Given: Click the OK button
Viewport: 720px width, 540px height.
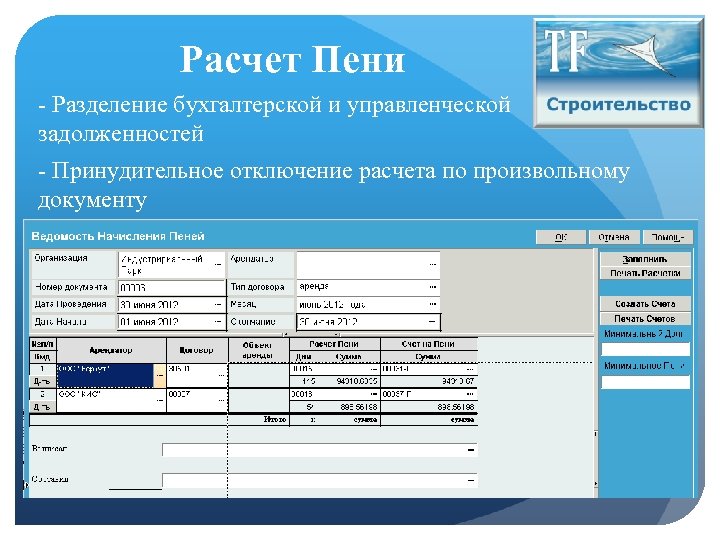Looking at the screenshot, I should coord(561,237).
